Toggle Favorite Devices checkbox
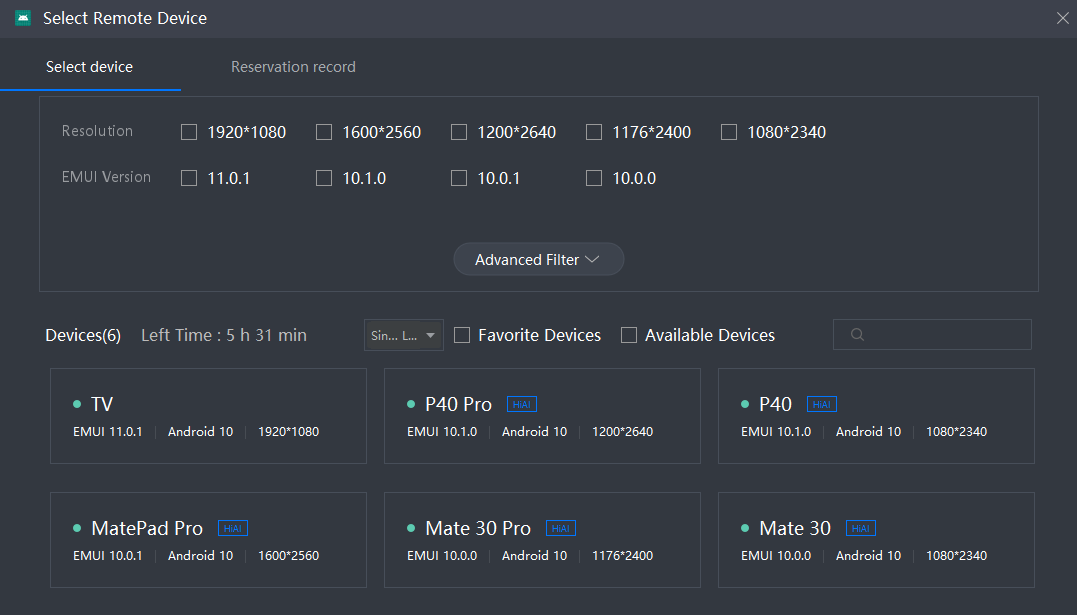This screenshot has width=1077, height=615. 462,335
